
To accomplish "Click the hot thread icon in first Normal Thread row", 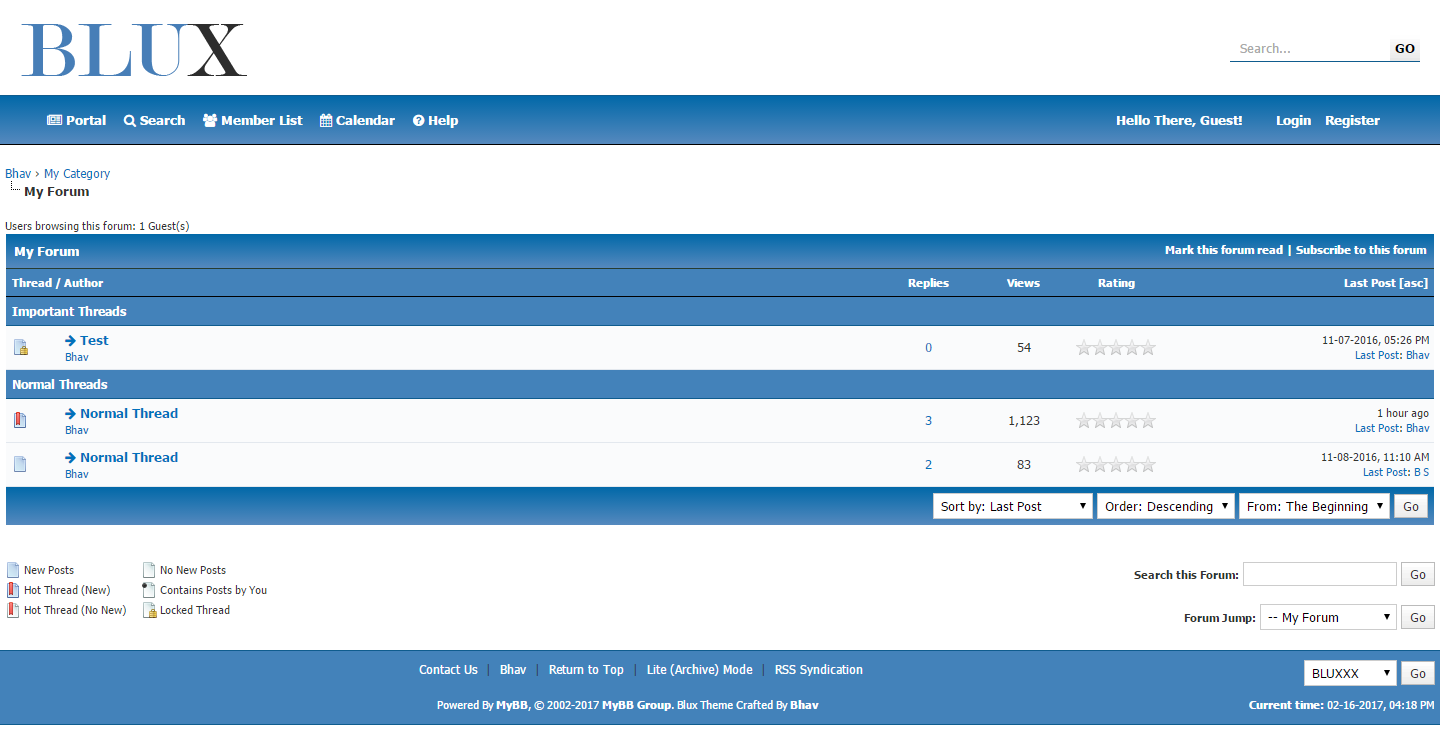I will [x=20, y=421].
